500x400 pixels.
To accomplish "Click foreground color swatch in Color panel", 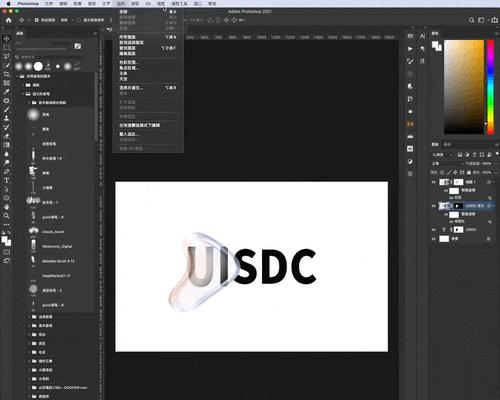I will coord(435,44).
